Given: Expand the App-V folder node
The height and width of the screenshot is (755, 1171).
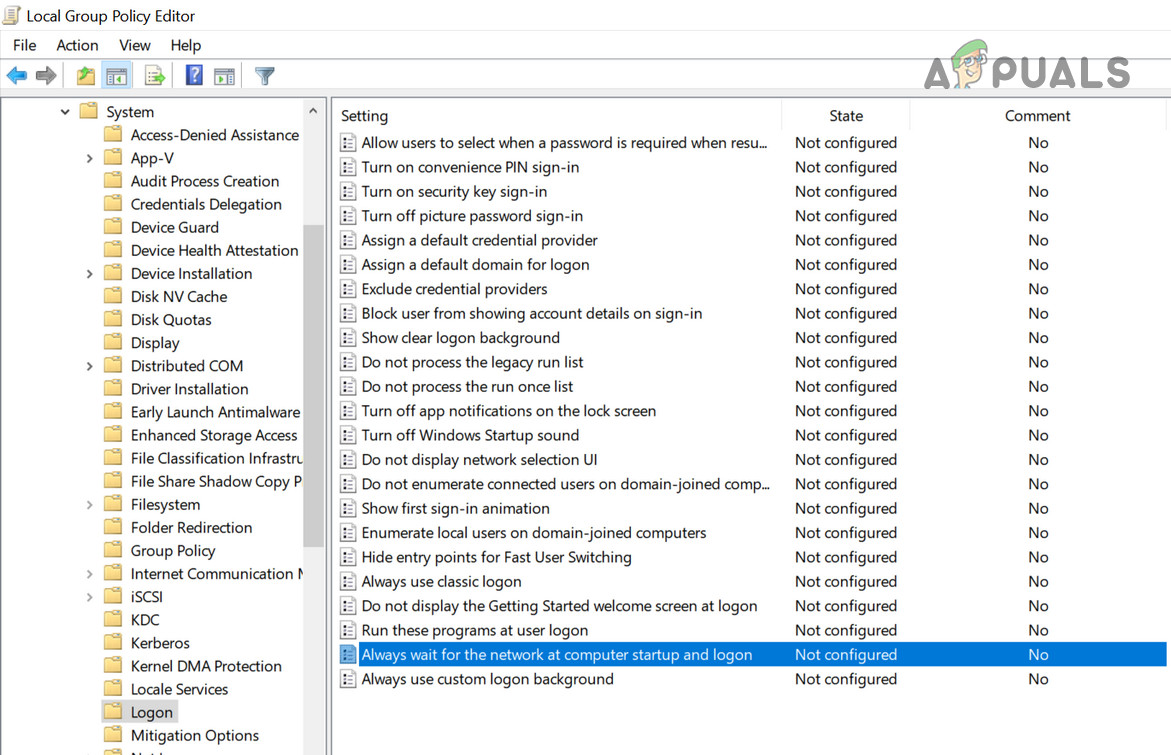Looking at the screenshot, I should point(89,158).
